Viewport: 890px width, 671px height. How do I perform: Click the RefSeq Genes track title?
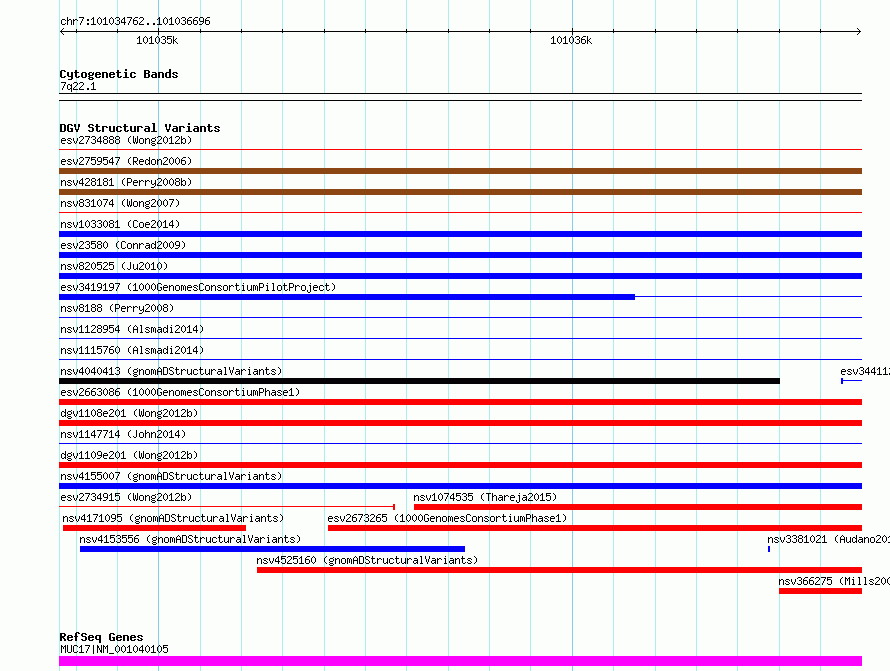coord(101,637)
